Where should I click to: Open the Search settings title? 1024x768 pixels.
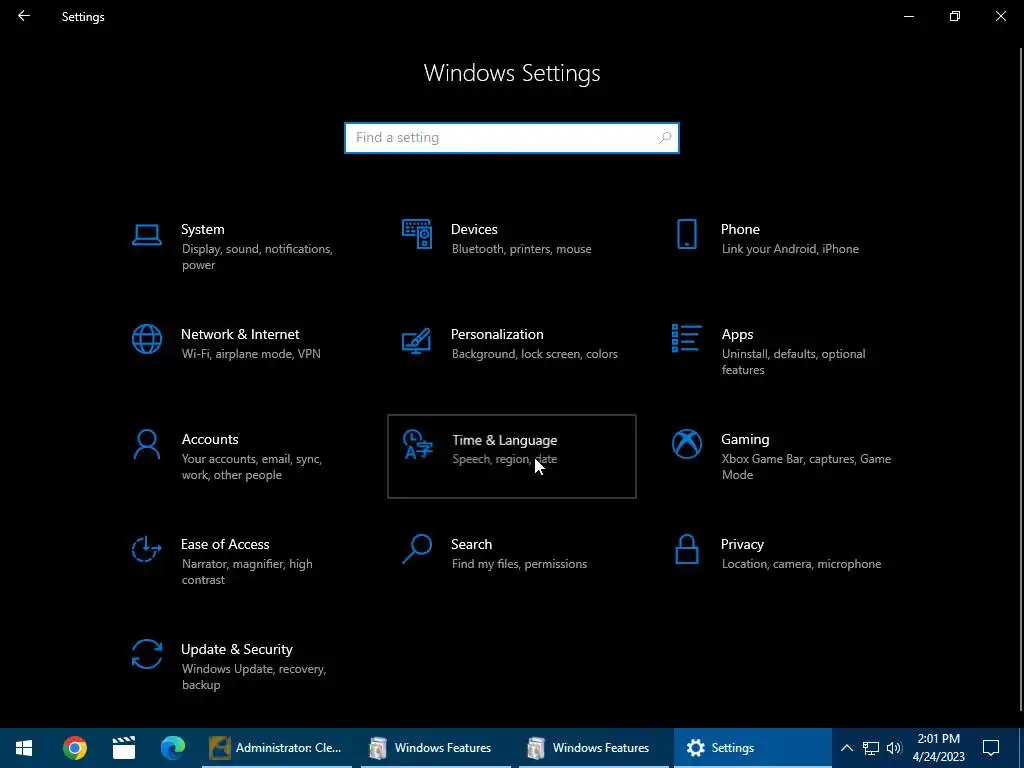click(x=472, y=545)
